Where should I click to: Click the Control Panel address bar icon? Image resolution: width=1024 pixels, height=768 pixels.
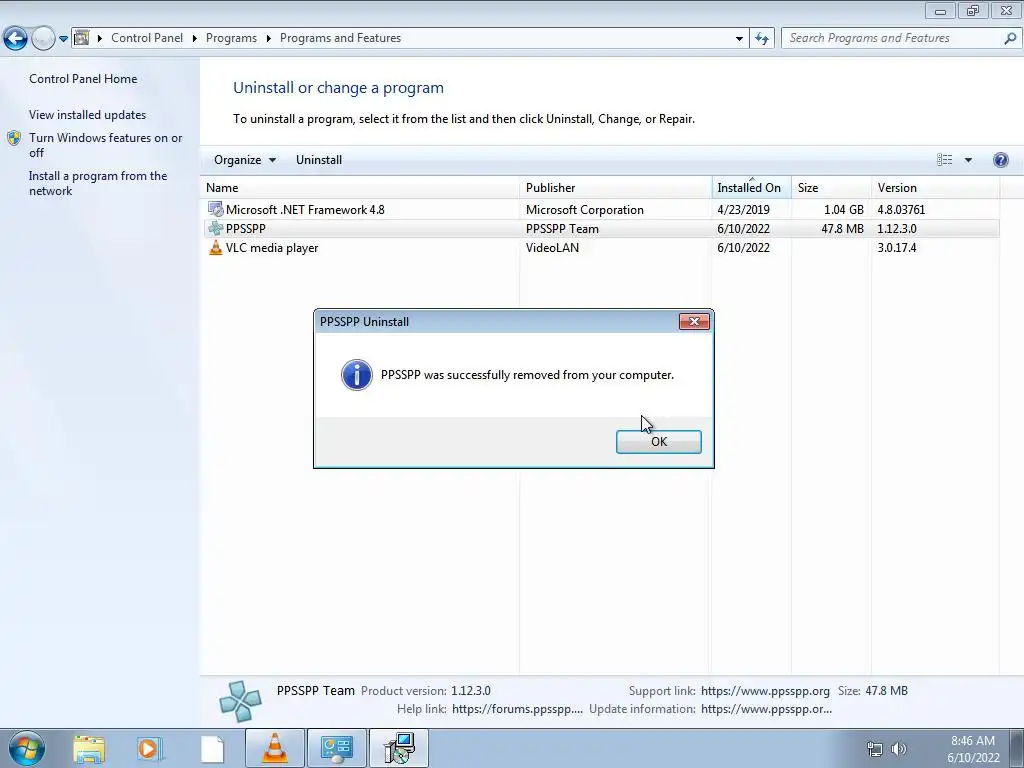pyautogui.click(x=82, y=38)
